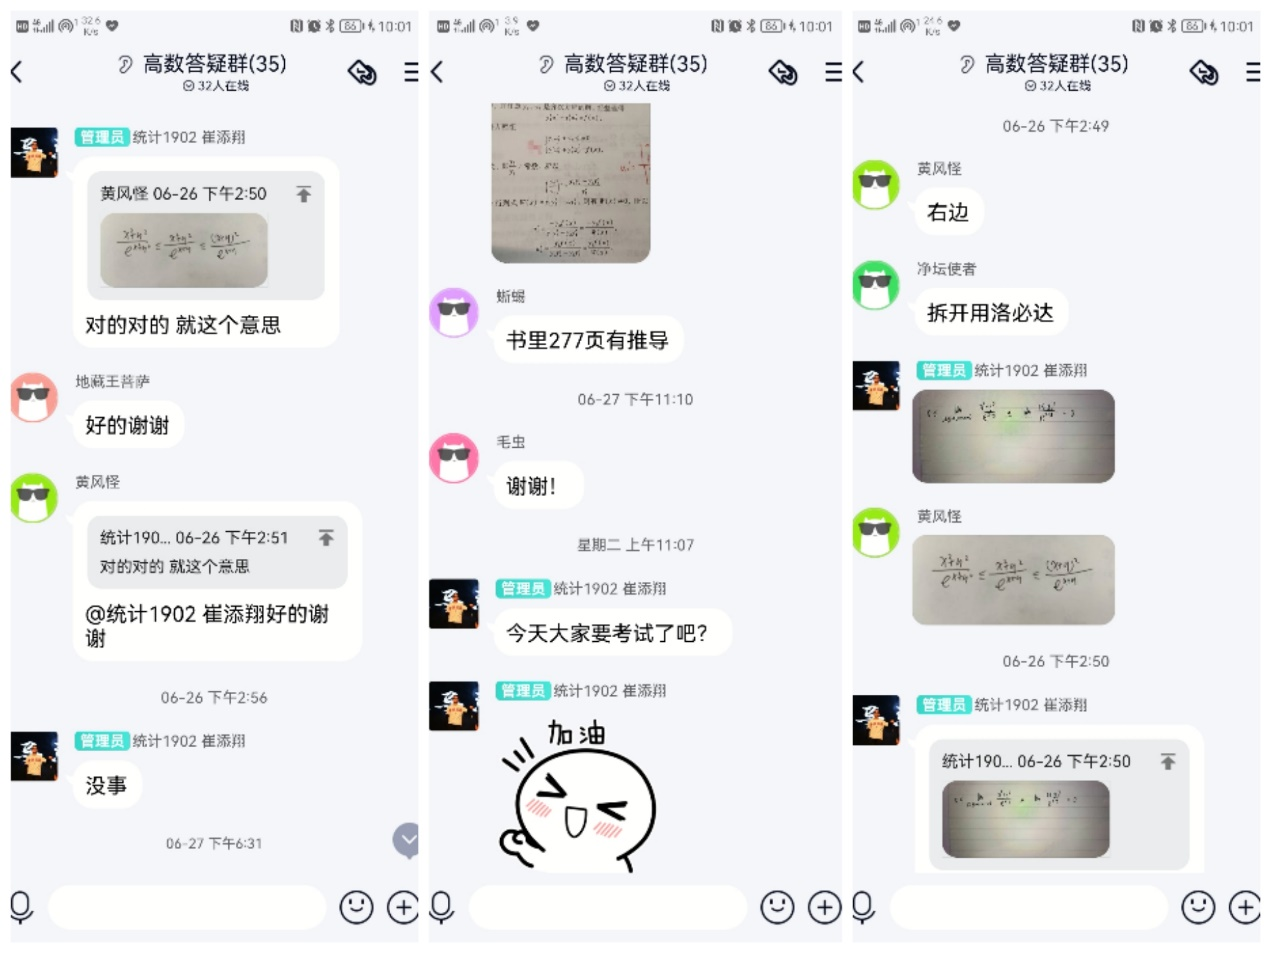This screenshot has width=1271, height=953.
Task: Open the hamburger menu in the middle chat panel
Action: (832, 72)
